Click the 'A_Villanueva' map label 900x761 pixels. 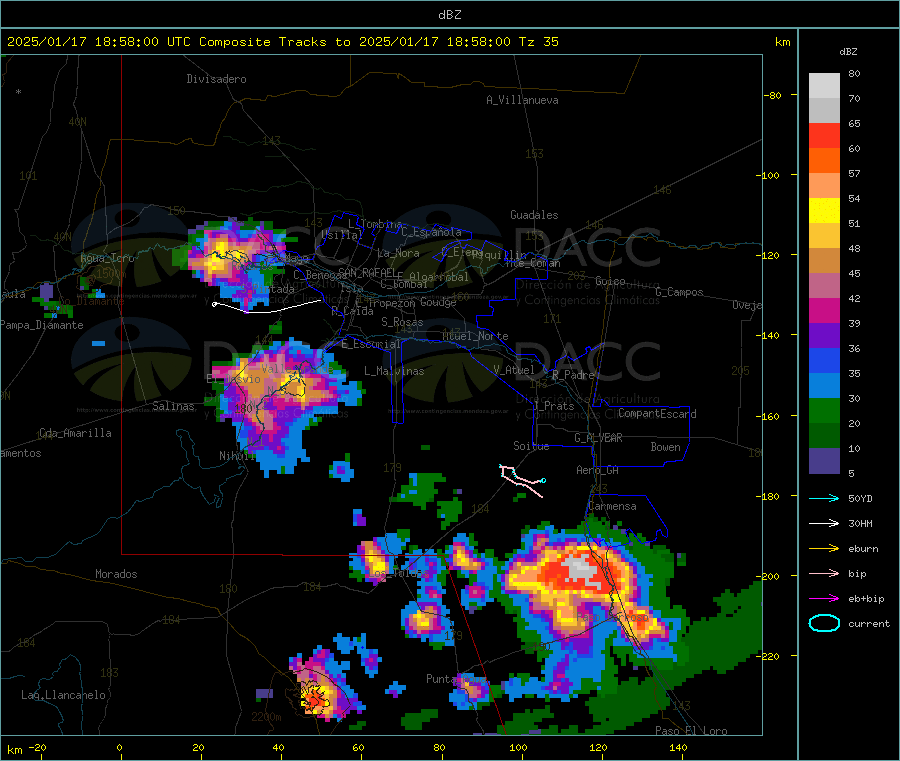pos(522,100)
